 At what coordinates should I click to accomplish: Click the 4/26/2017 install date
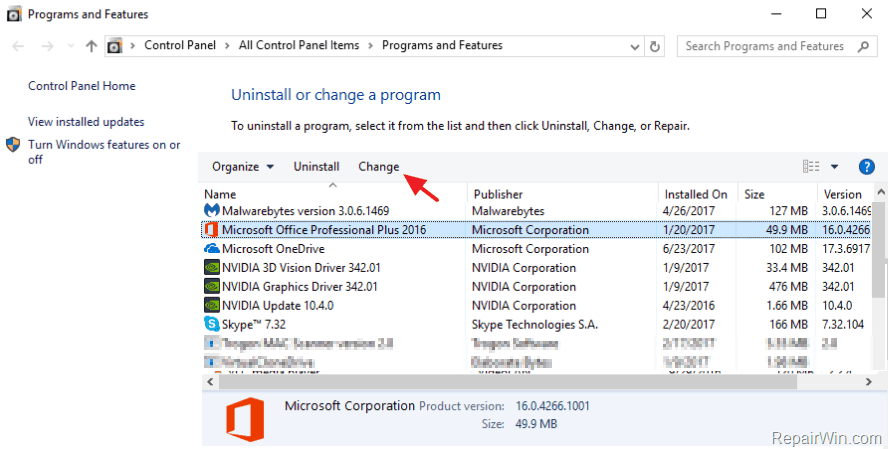(x=689, y=211)
